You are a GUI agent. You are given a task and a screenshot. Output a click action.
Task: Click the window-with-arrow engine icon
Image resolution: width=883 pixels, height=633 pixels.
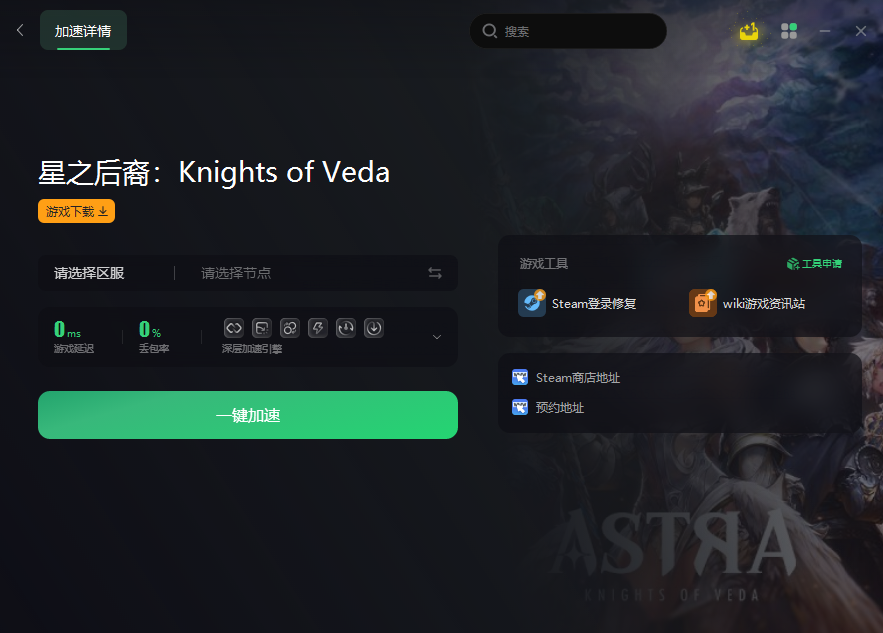pyautogui.click(x=262, y=328)
